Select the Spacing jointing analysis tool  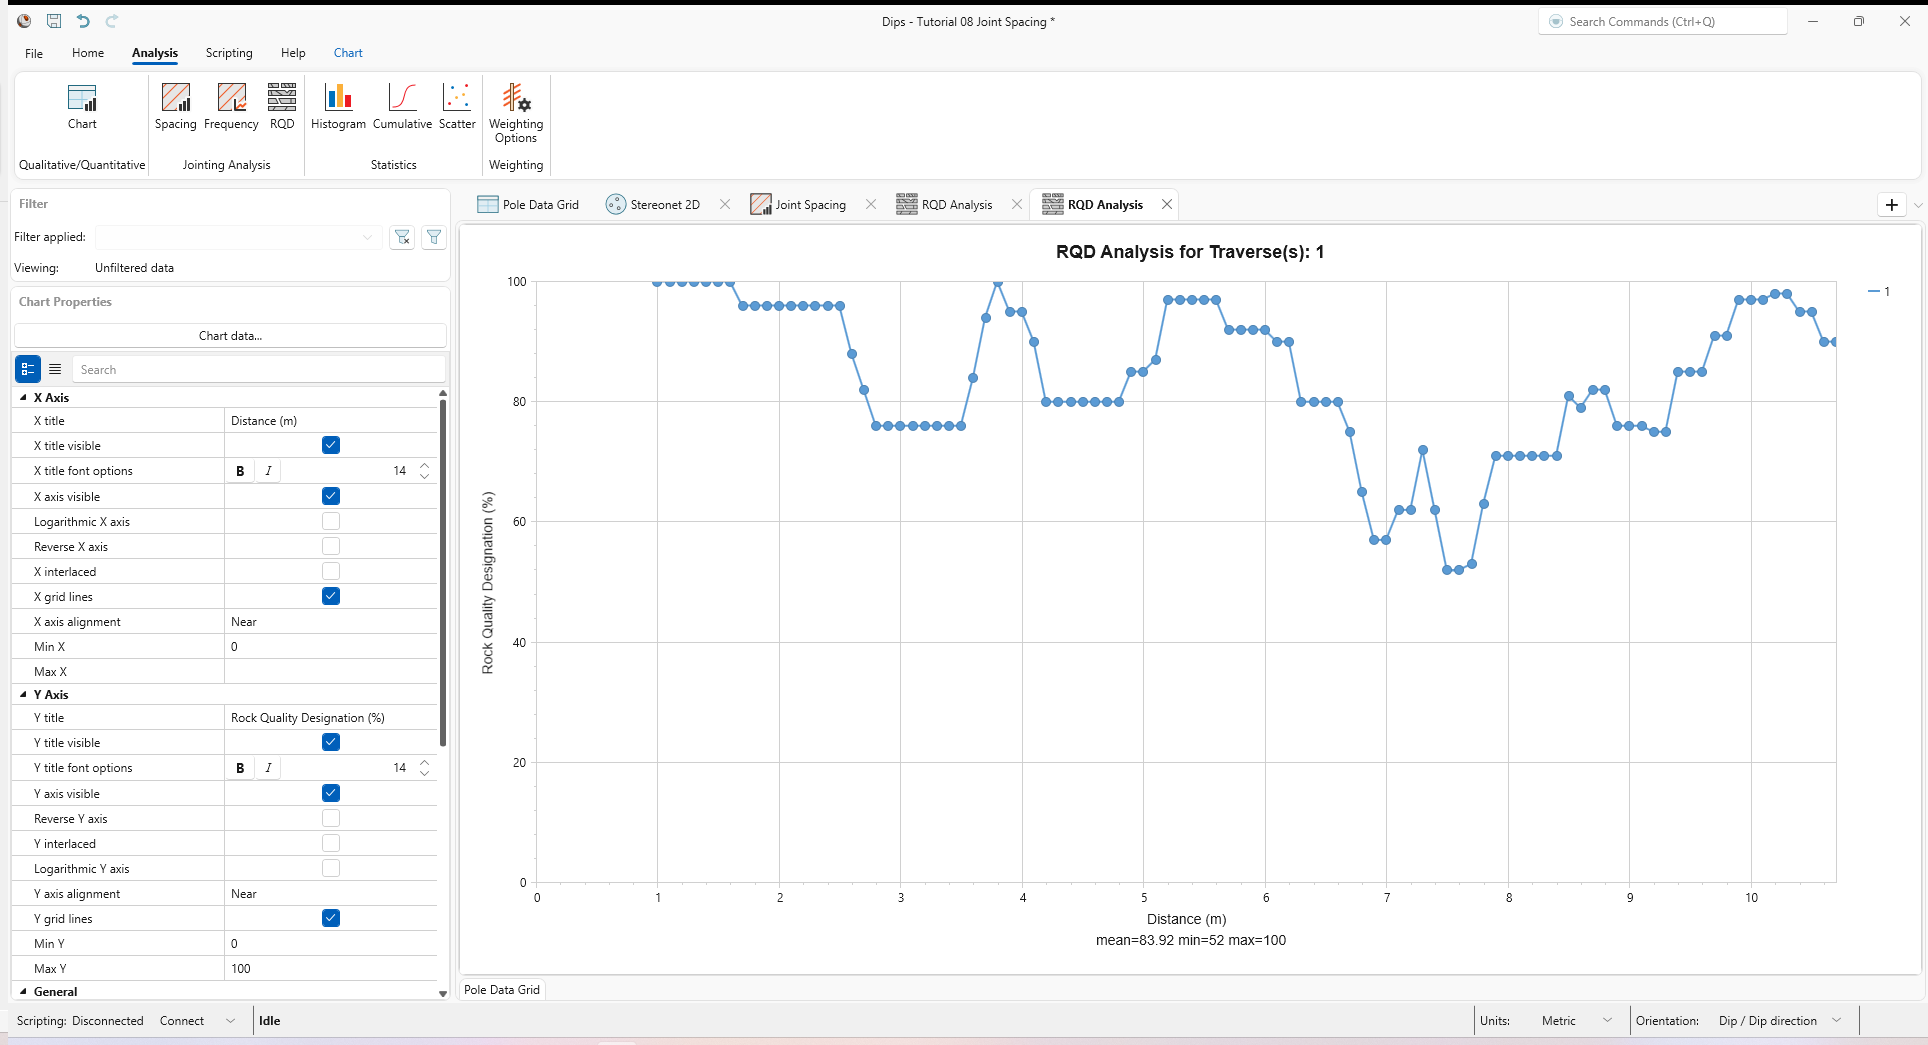[175, 106]
